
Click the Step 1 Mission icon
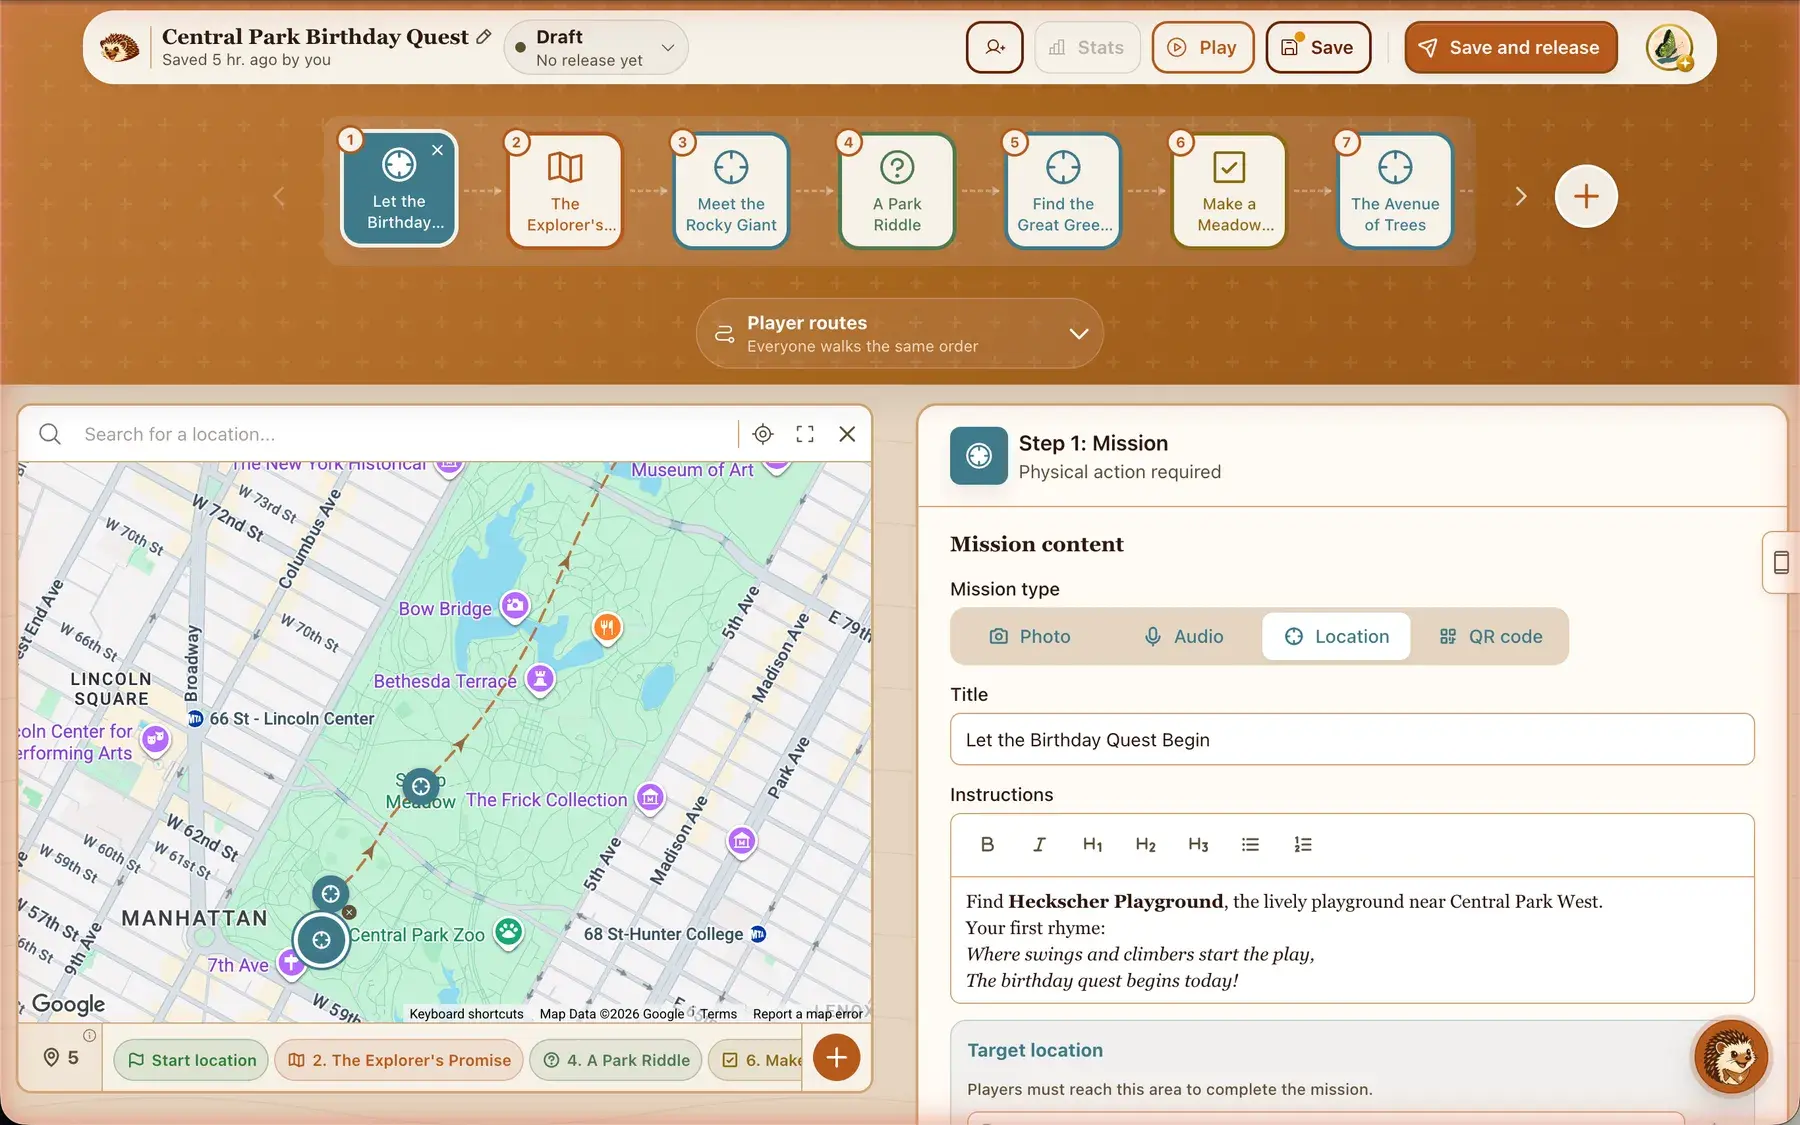tap(979, 456)
